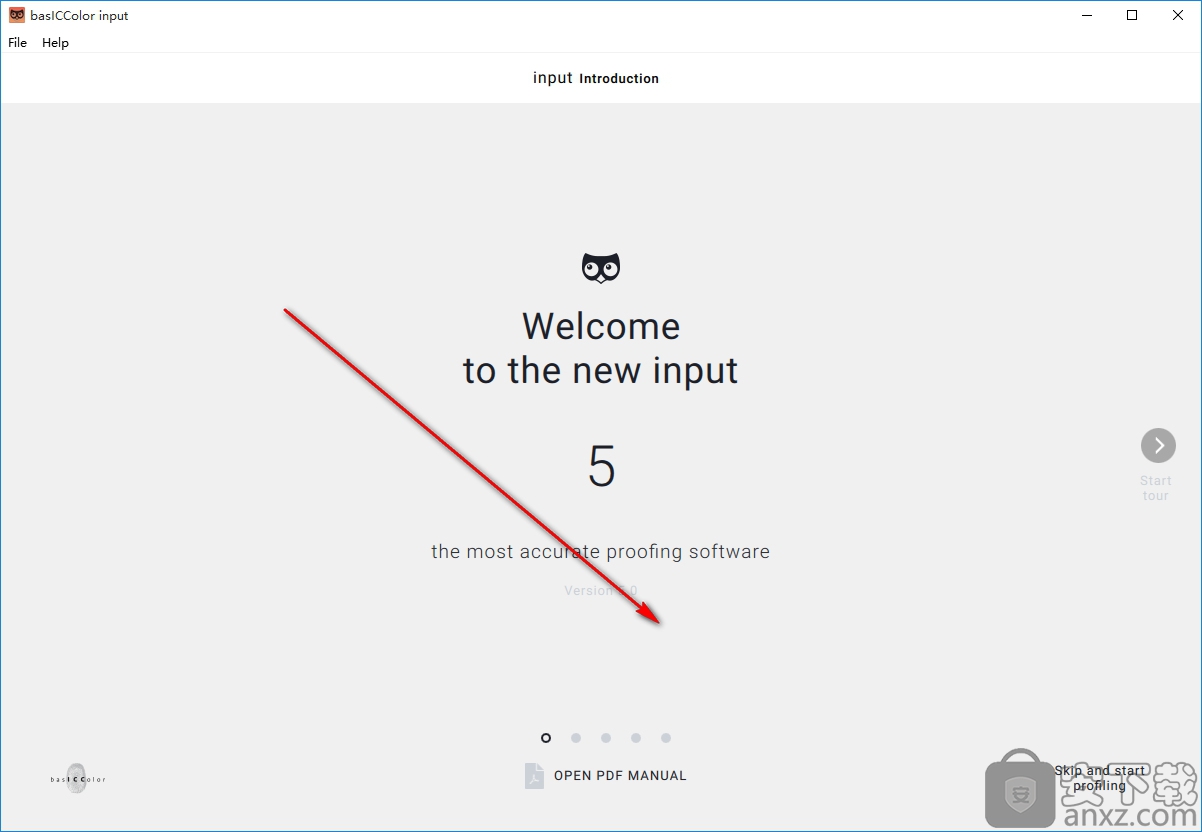Screen dimensions: 1202x832
Task: Open the Help menu
Action: 55,43
